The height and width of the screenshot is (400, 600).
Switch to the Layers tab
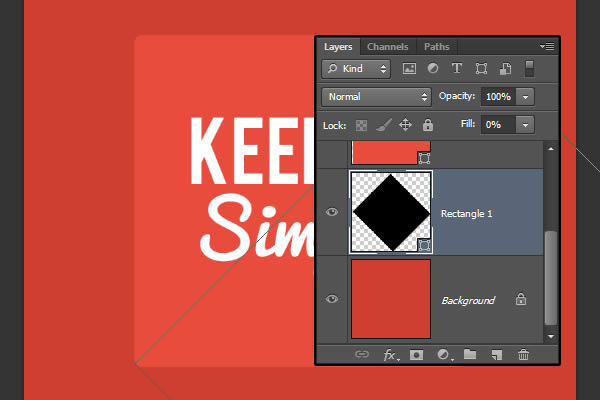(338, 47)
